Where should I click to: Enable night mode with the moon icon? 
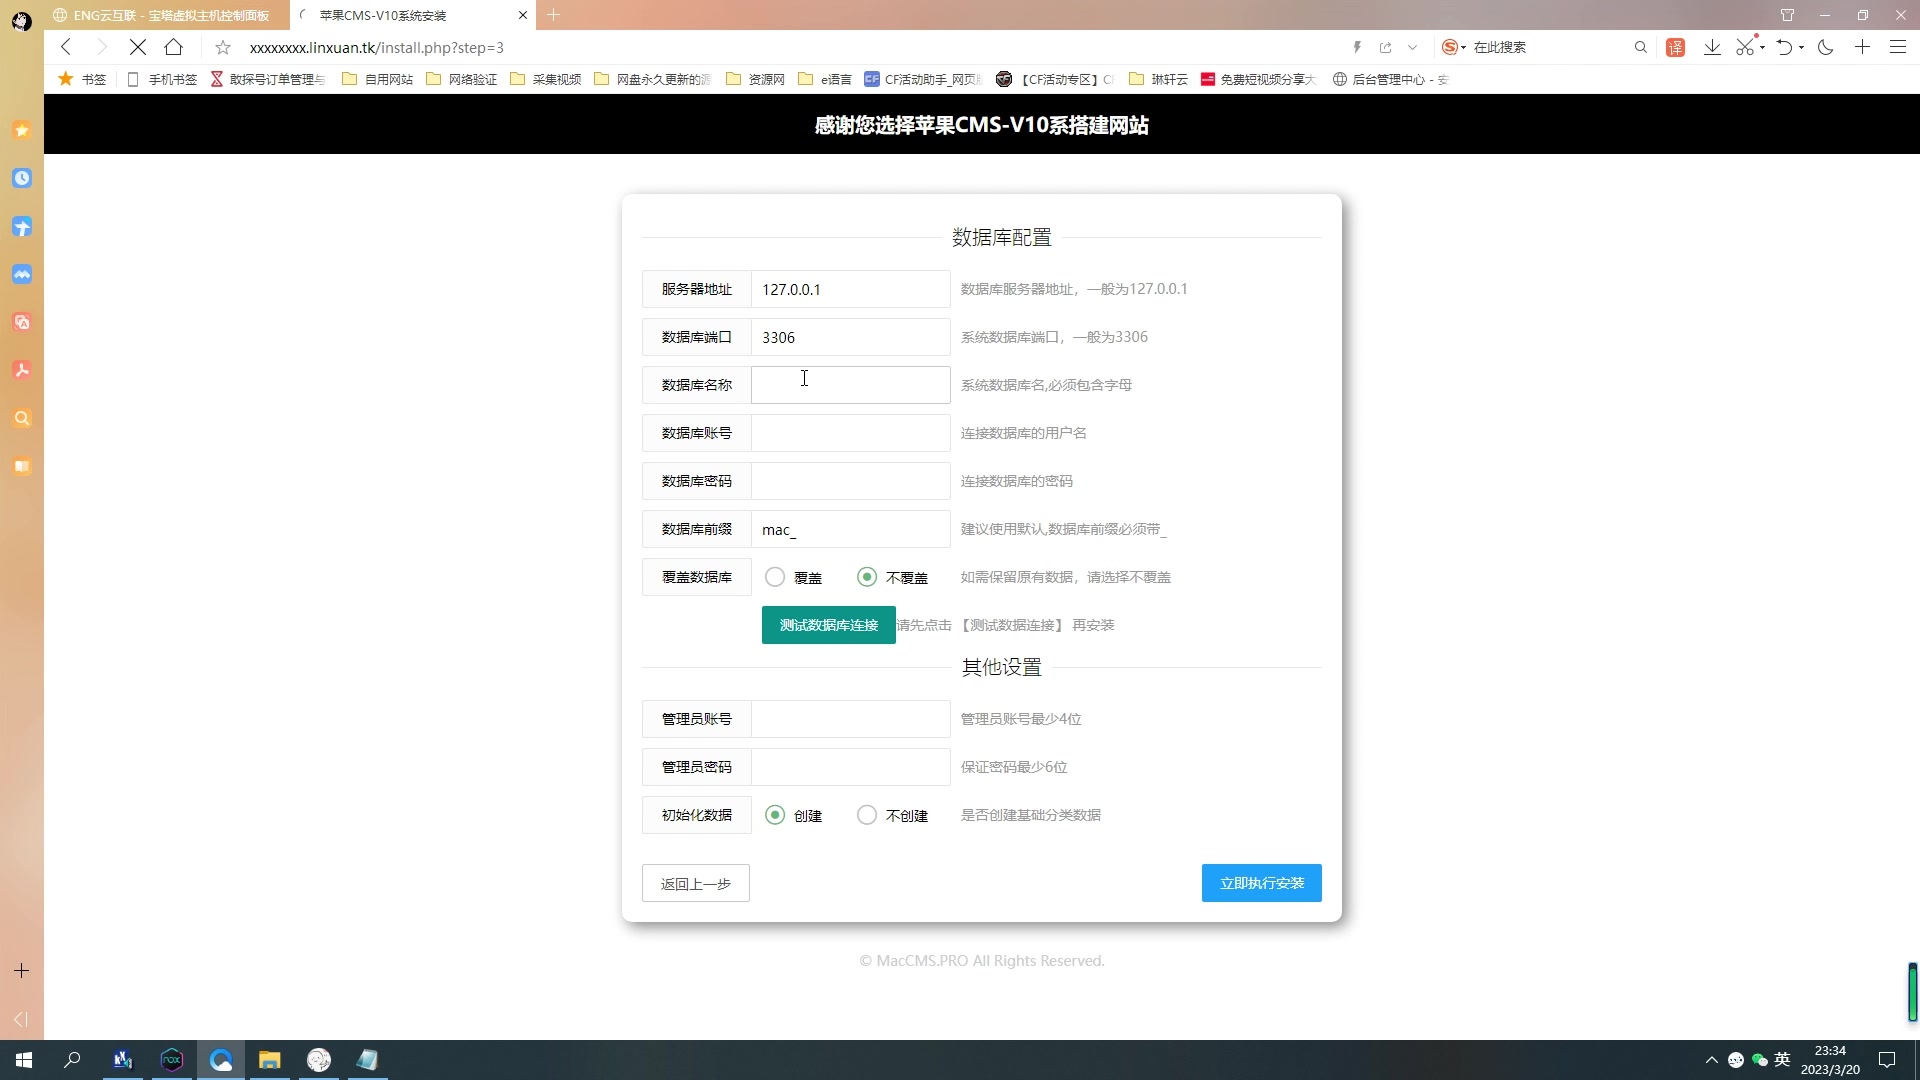click(x=1826, y=47)
